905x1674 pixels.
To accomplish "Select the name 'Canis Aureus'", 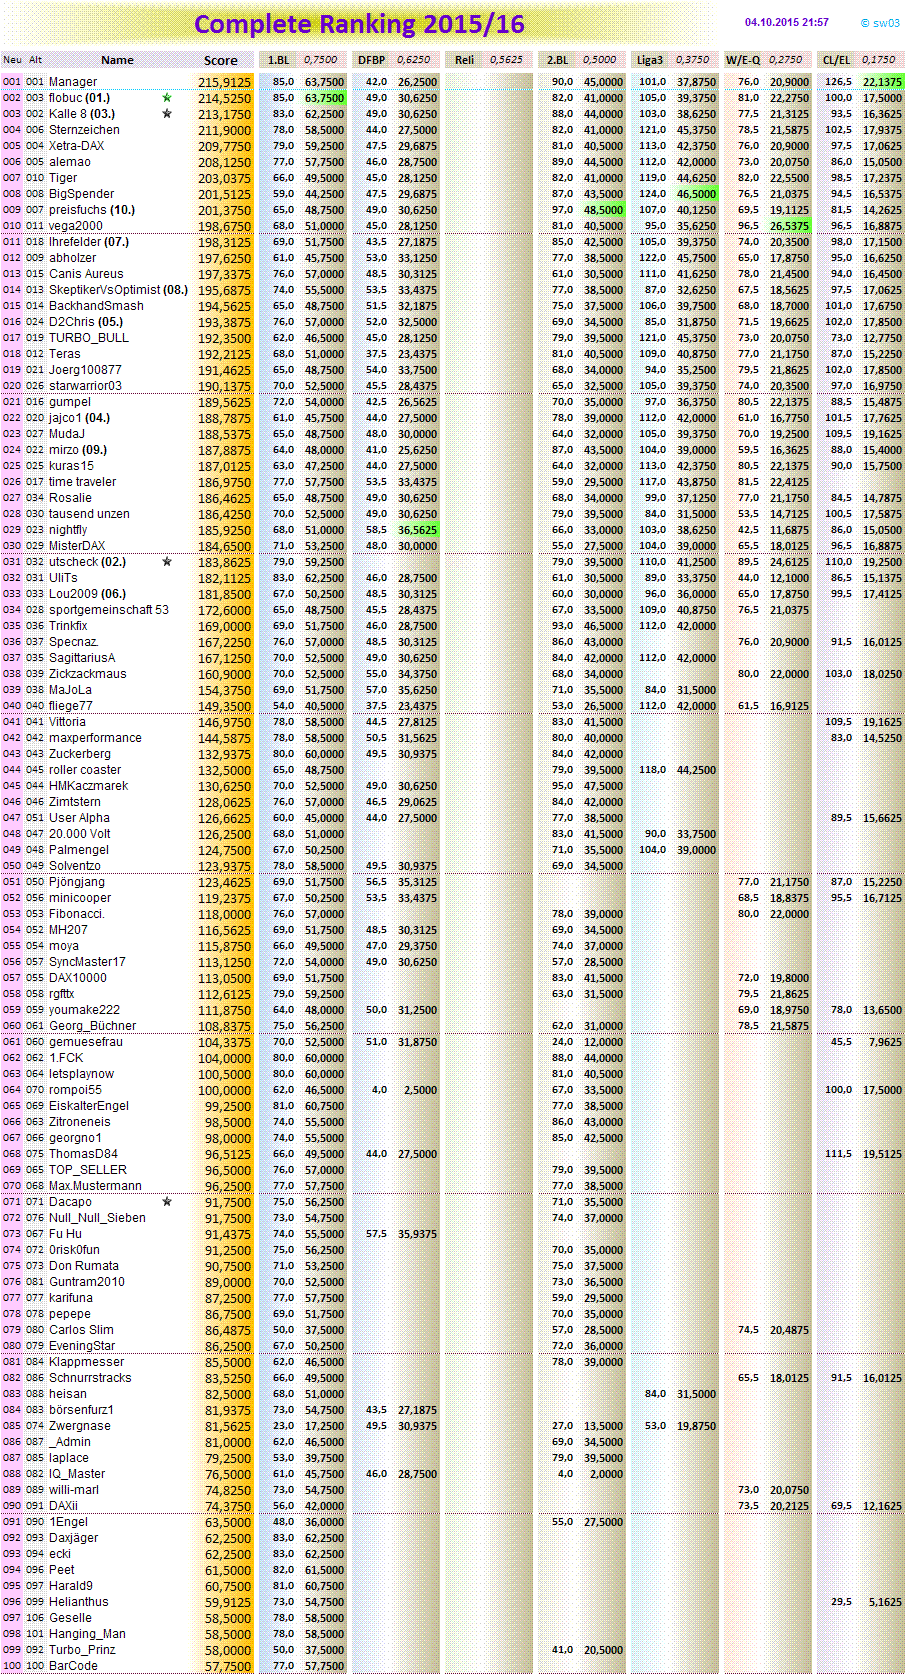I will pos(86,274).
